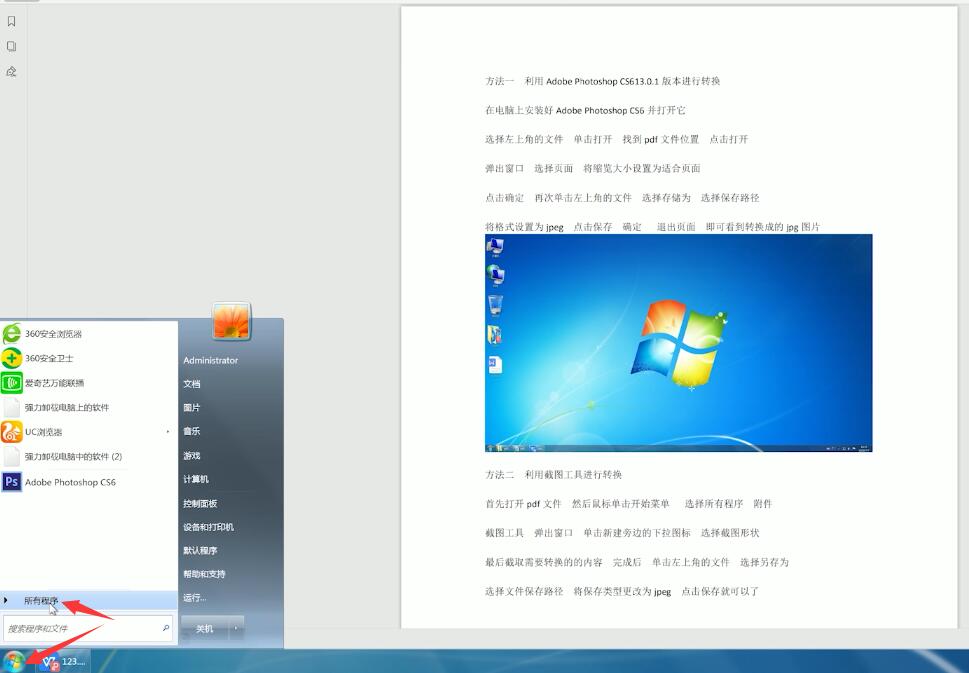Open the arrow menu beside 关机
The image size is (969, 673).
click(235, 629)
